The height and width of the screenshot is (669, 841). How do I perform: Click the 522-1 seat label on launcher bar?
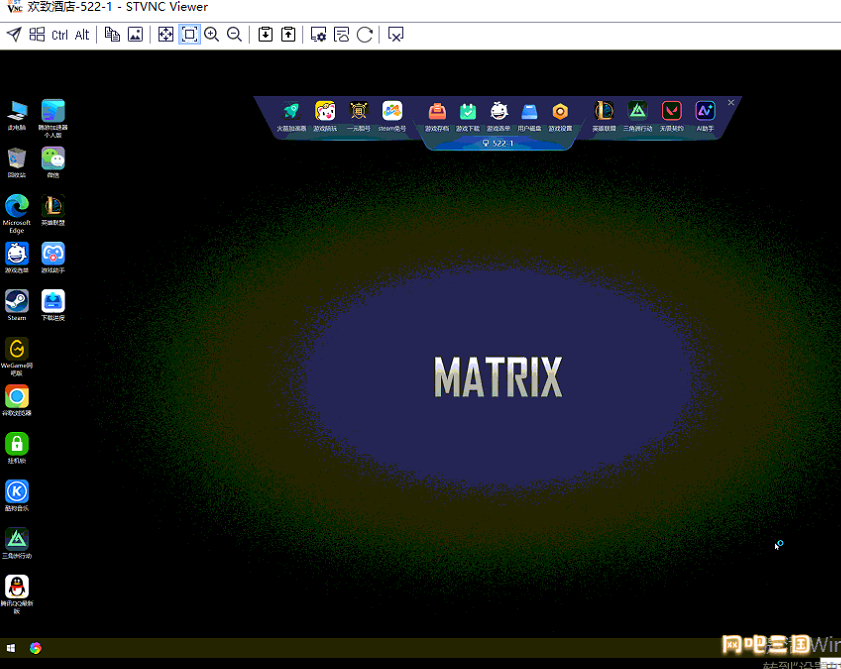tap(498, 143)
